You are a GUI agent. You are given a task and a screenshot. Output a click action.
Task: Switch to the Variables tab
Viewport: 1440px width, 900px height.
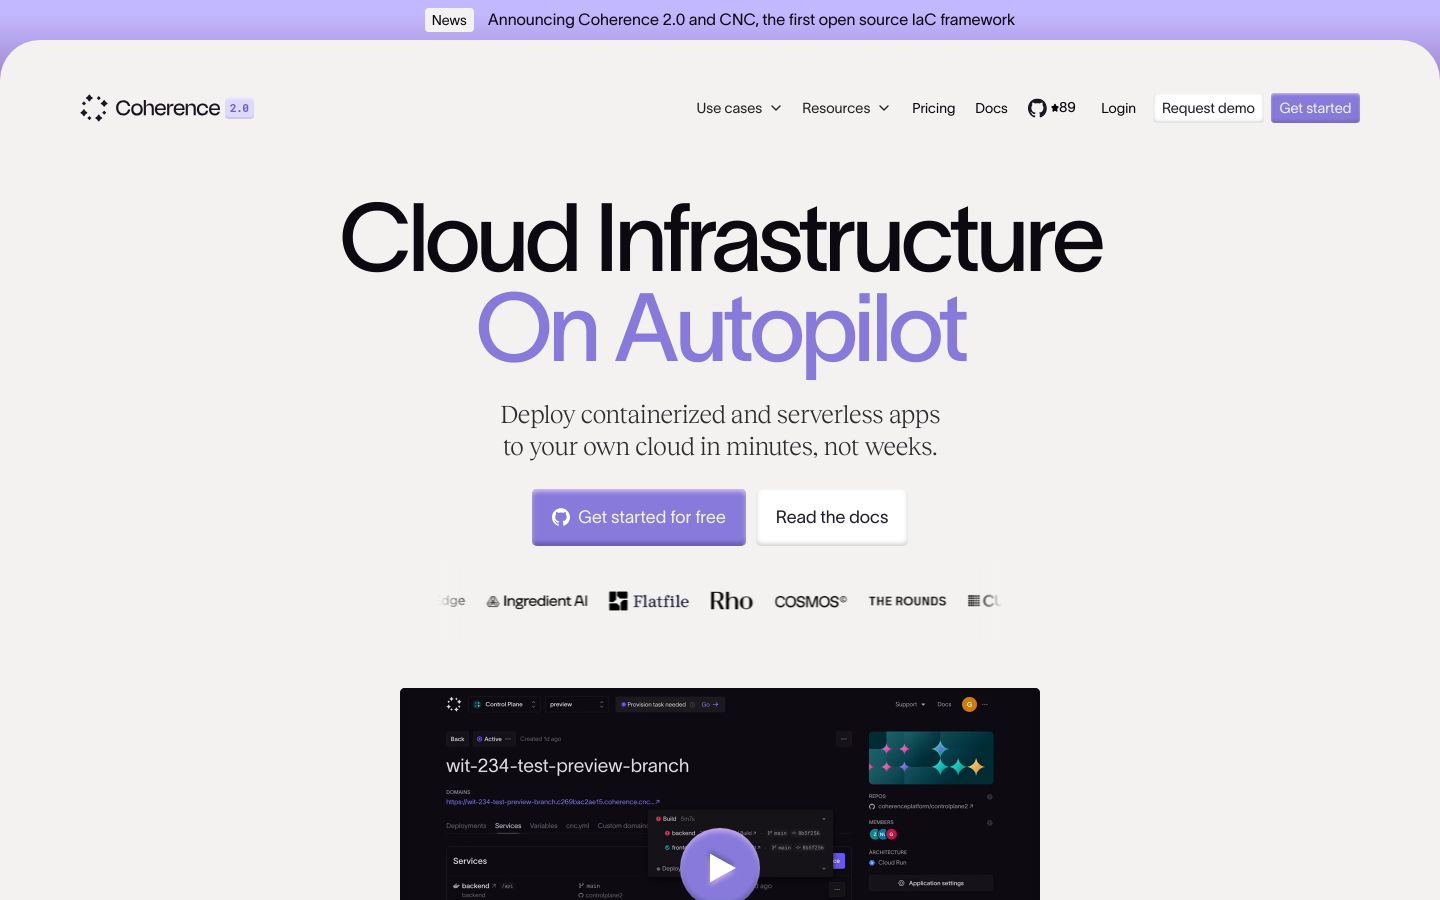click(x=543, y=826)
